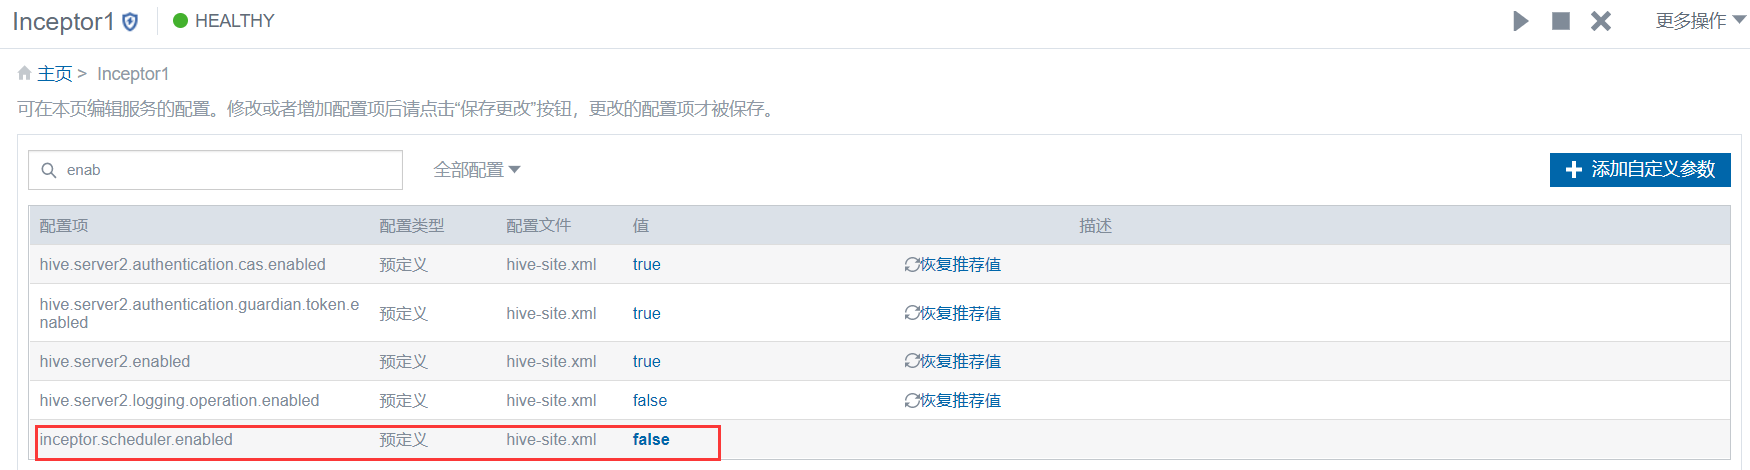The height and width of the screenshot is (470, 1750).
Task: Click the home icon in the breadcrumb
Action: pos(25,73)
